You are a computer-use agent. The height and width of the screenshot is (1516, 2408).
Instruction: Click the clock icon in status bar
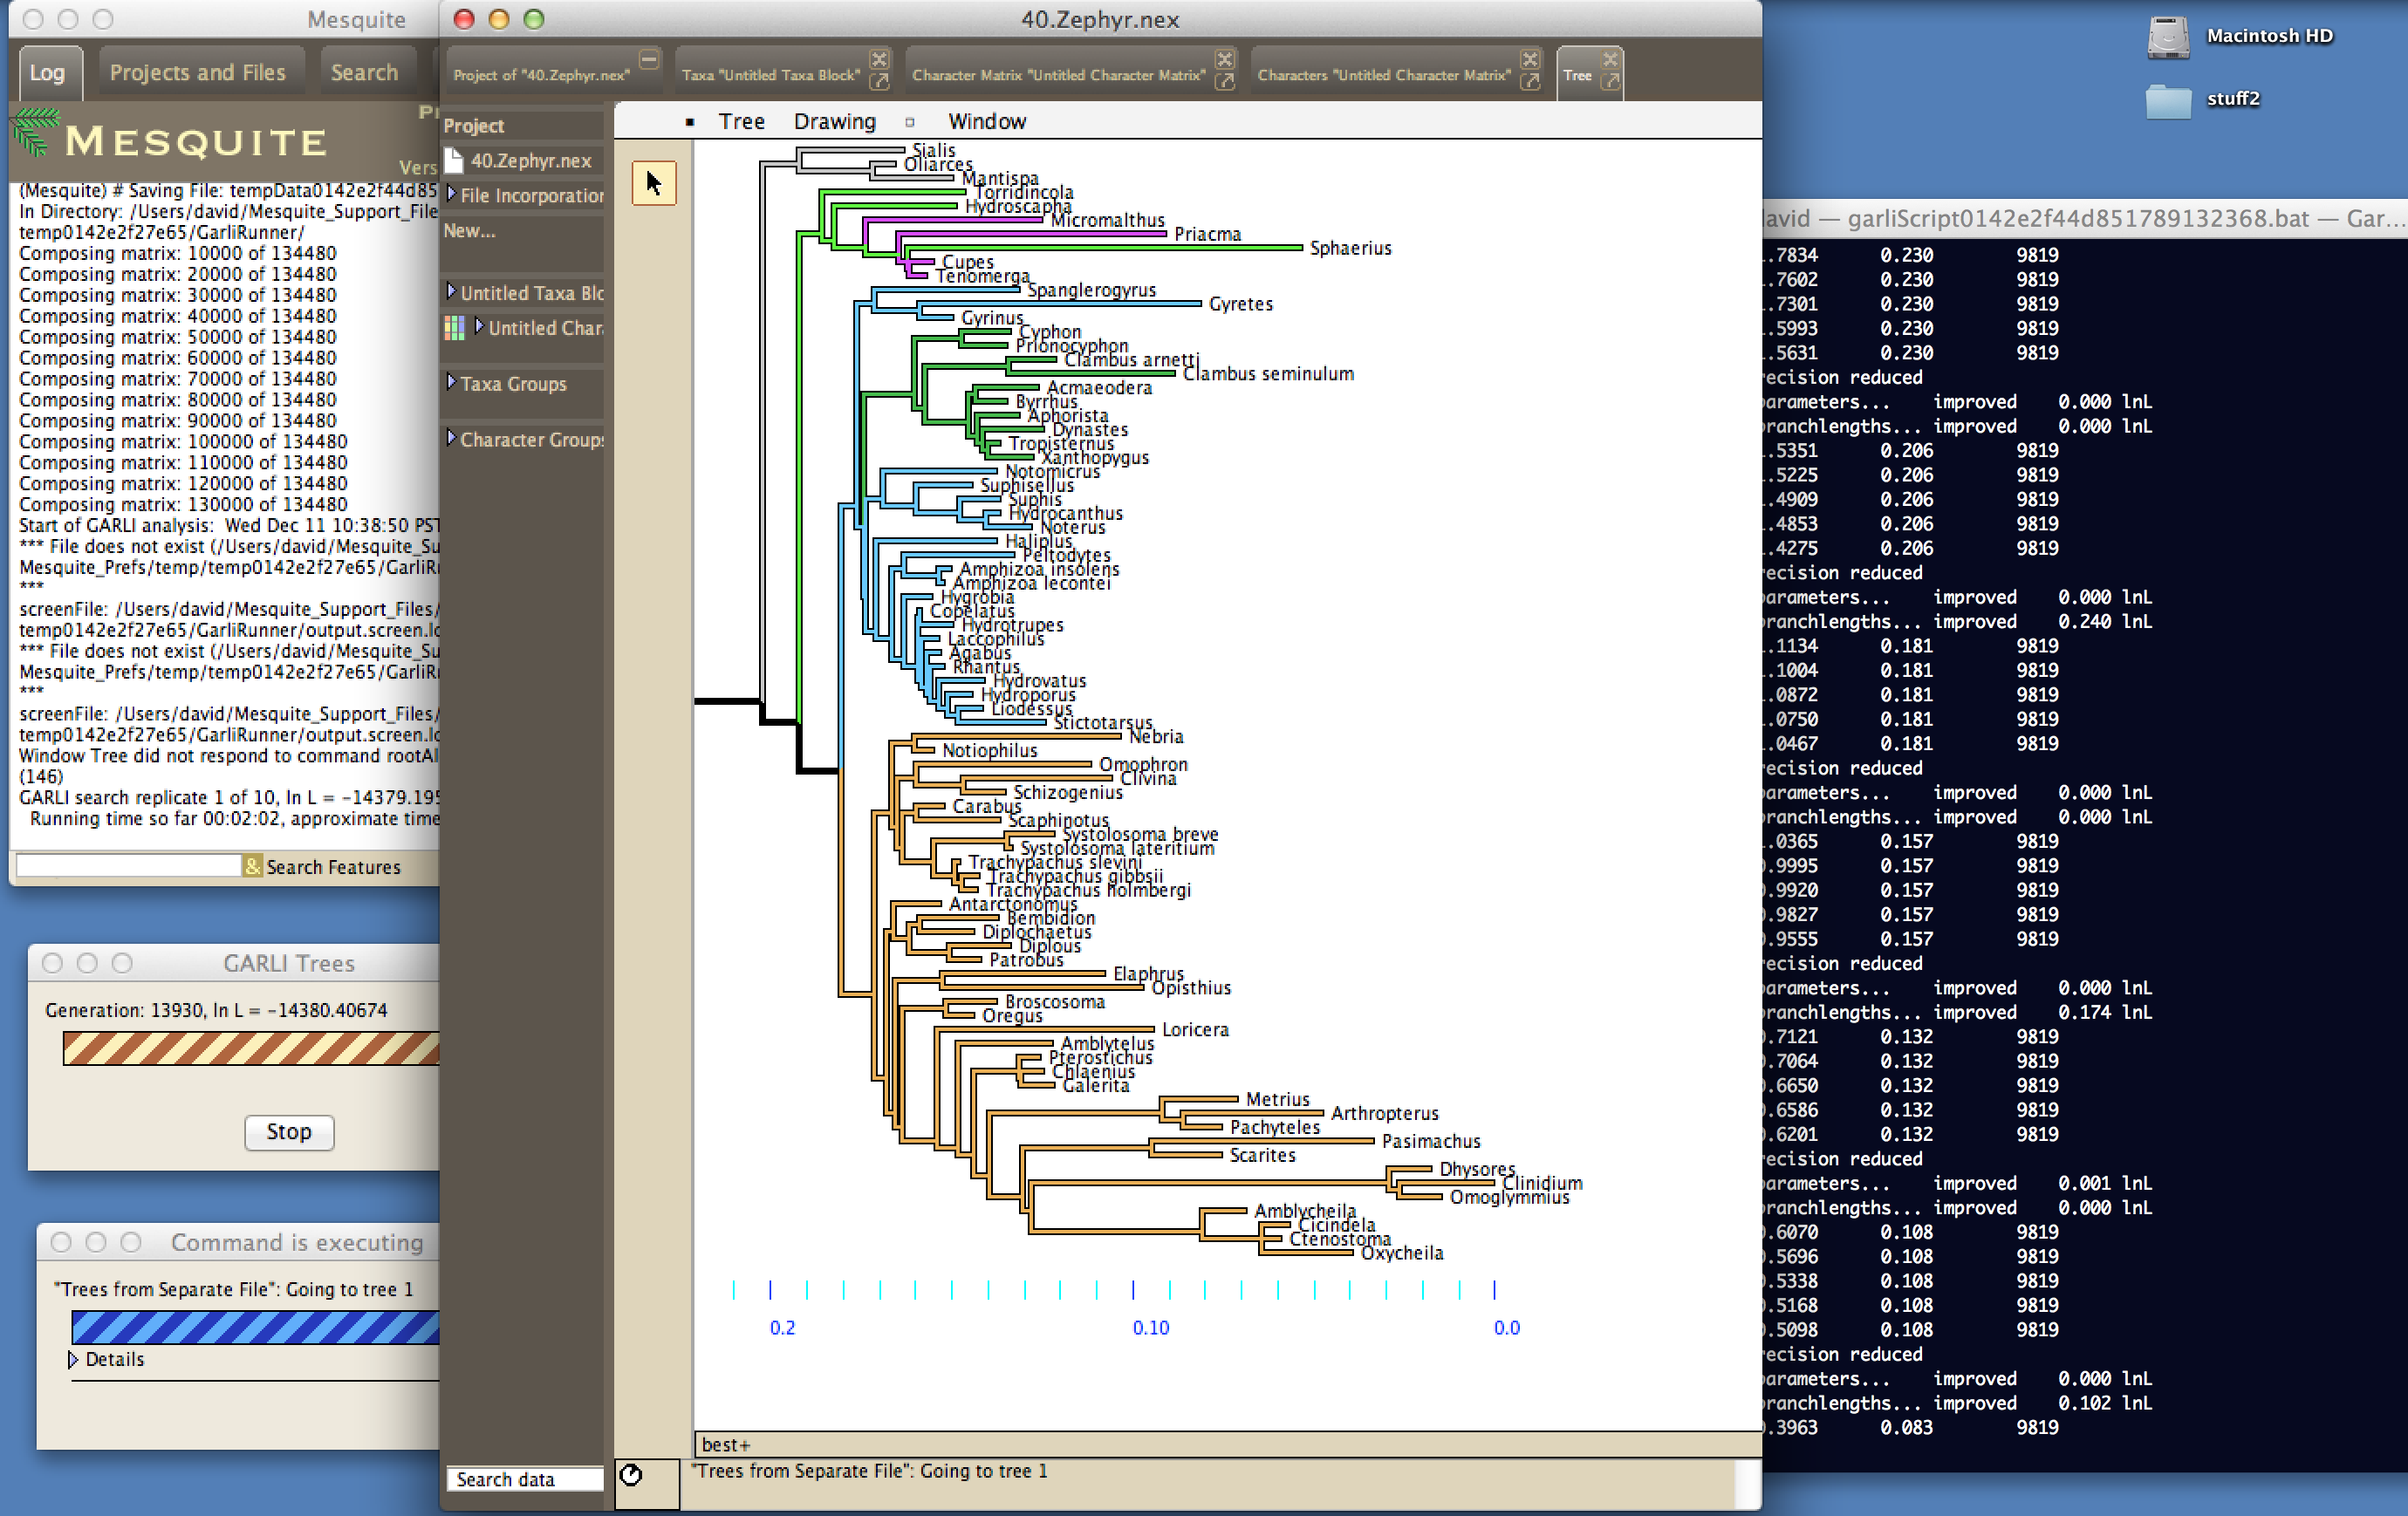tap(631, 1474)
